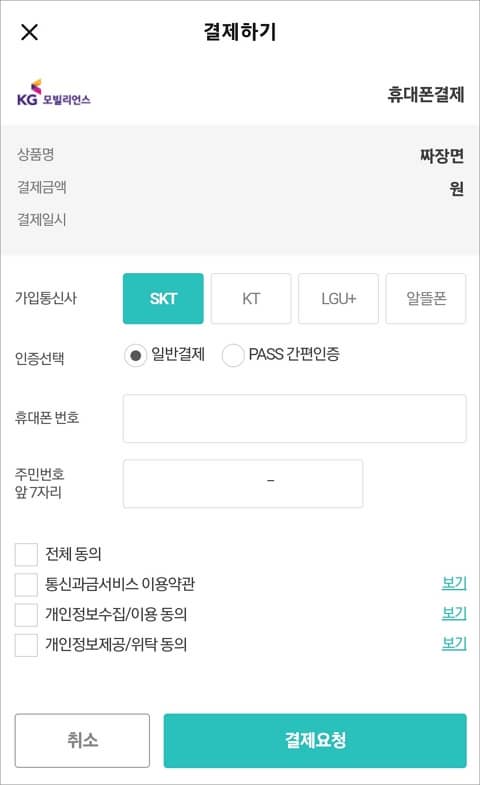The image size is (480, 785).
Task: Close the 결제하기 payment screen with X
Action: [30, 33]
